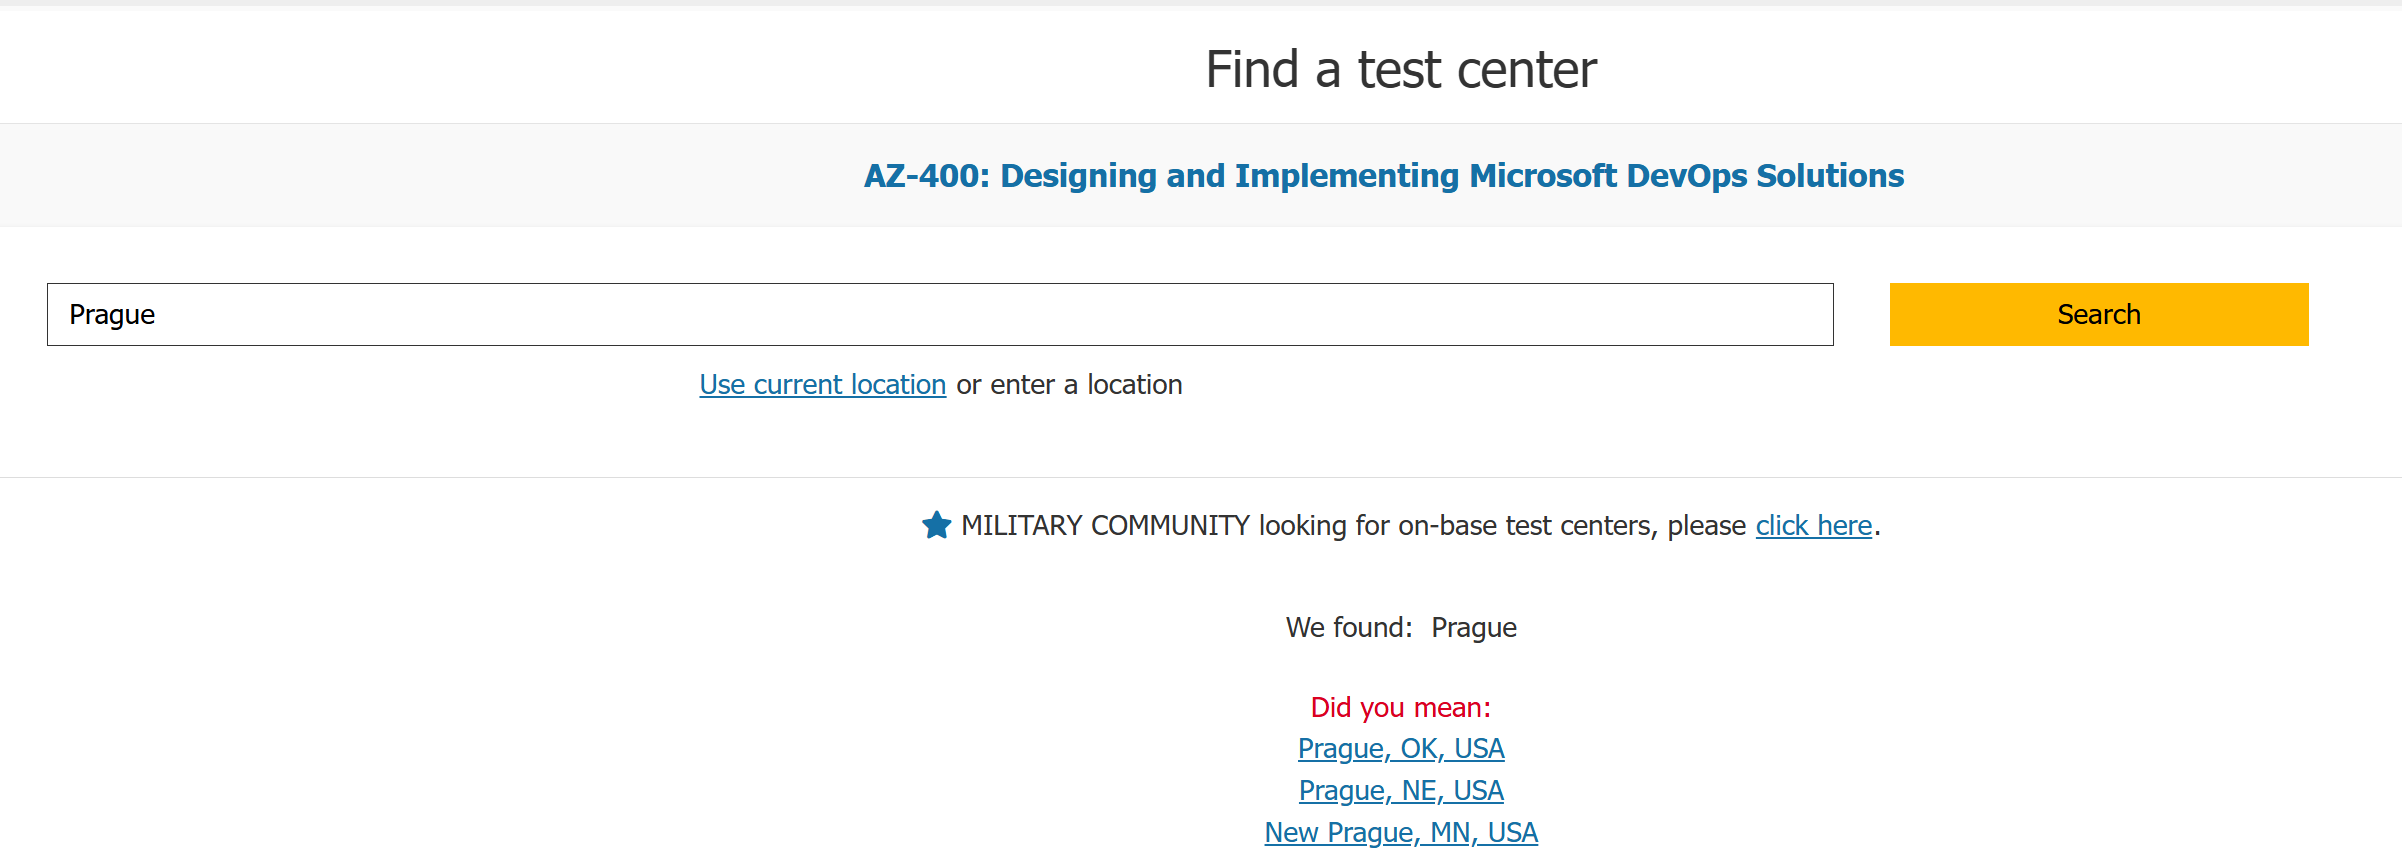Open the "Use current location" link
Viewport: 2402px width, 855px height.
click(x=822, y=384)
